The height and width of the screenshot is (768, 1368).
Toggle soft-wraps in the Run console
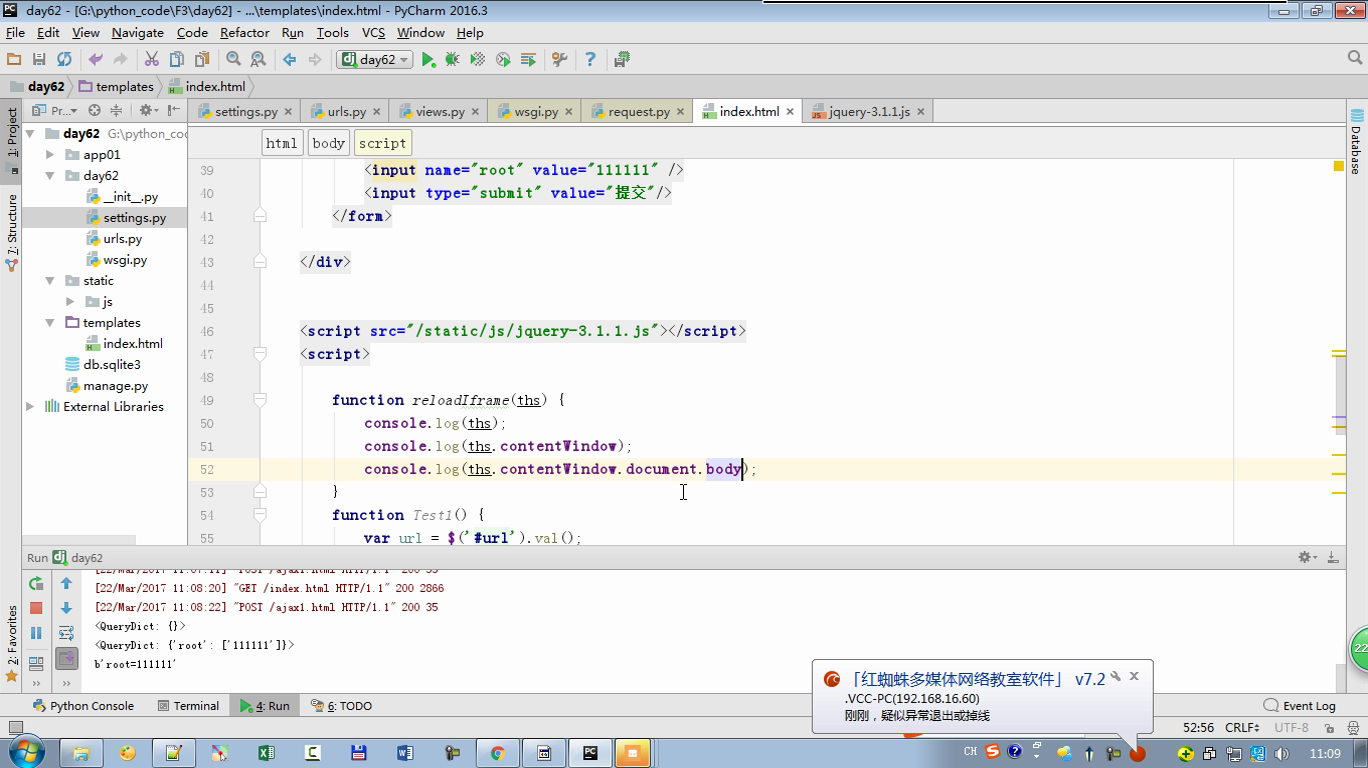pyautogui.click(x=66, y=633)
